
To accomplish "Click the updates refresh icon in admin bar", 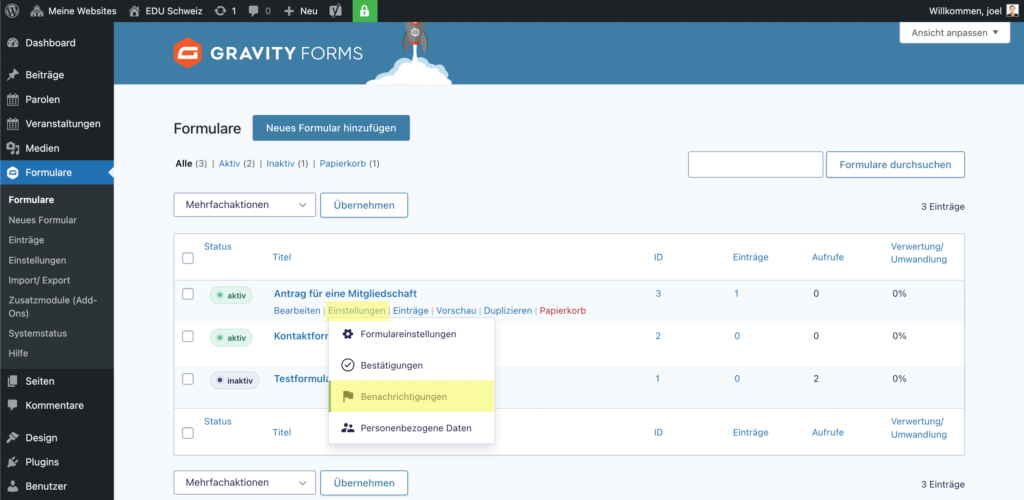I will click(x=220, y=11).
